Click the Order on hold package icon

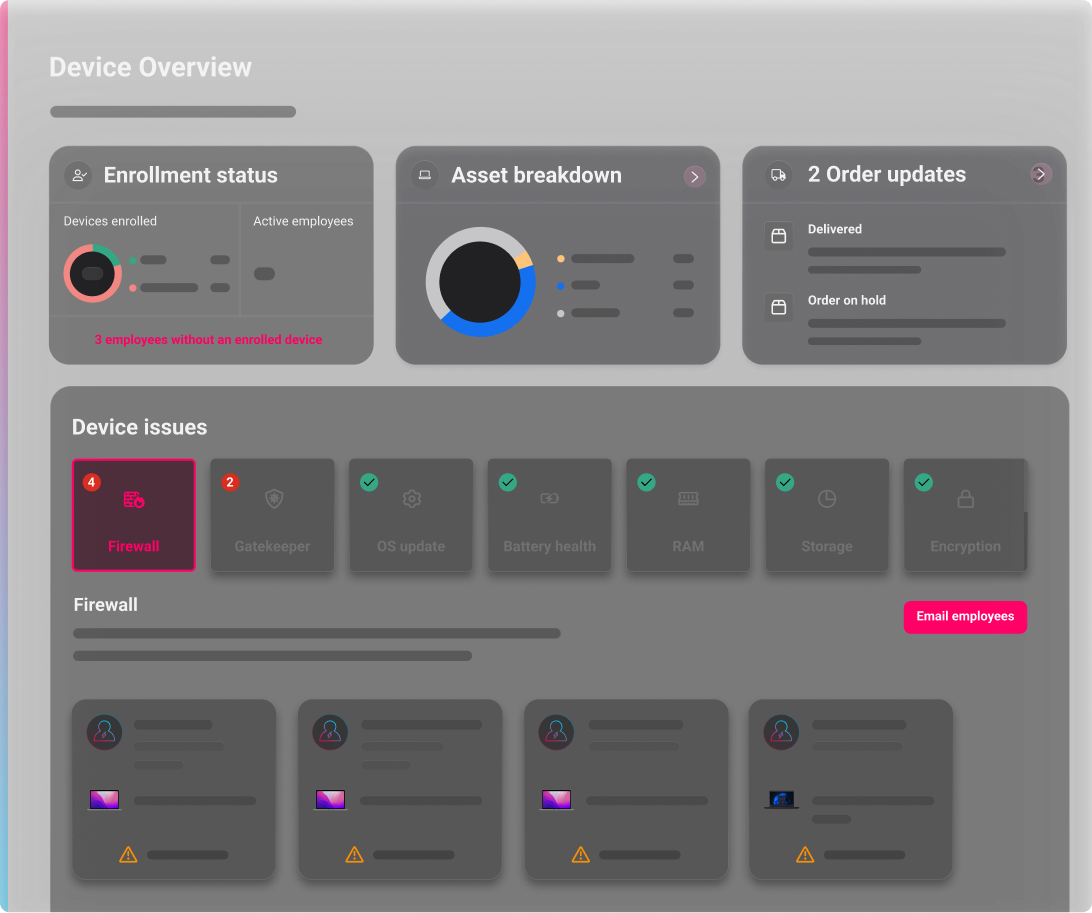779,306
